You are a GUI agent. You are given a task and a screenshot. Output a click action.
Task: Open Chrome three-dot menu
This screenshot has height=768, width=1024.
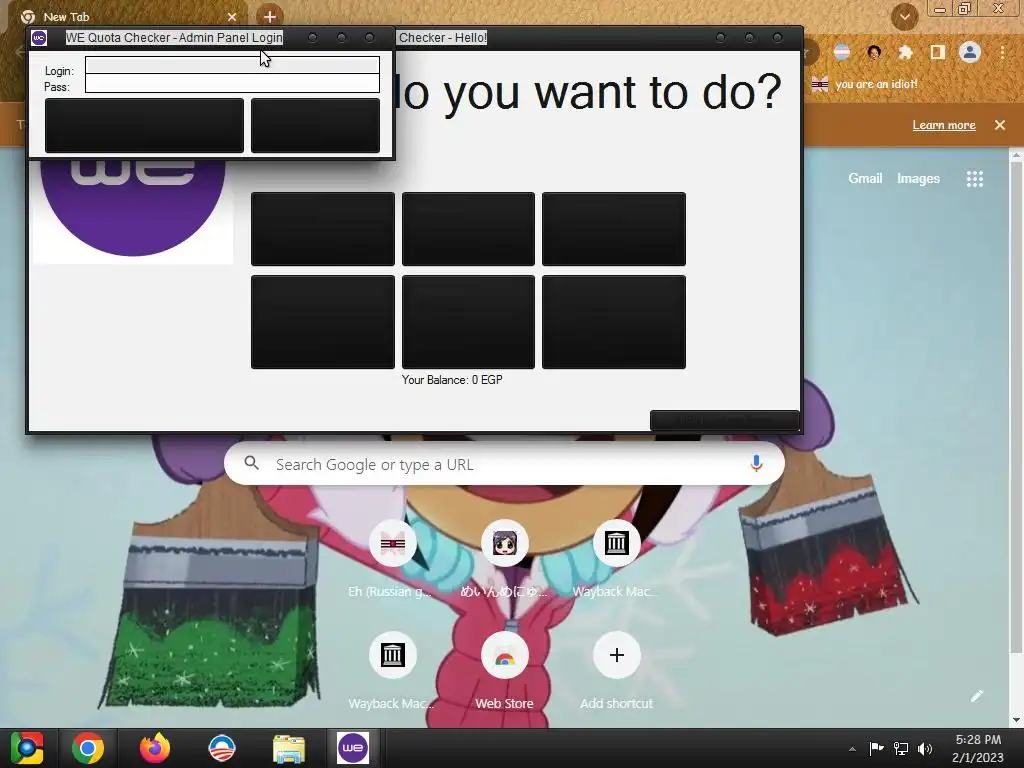click(x=1002, y=52)
